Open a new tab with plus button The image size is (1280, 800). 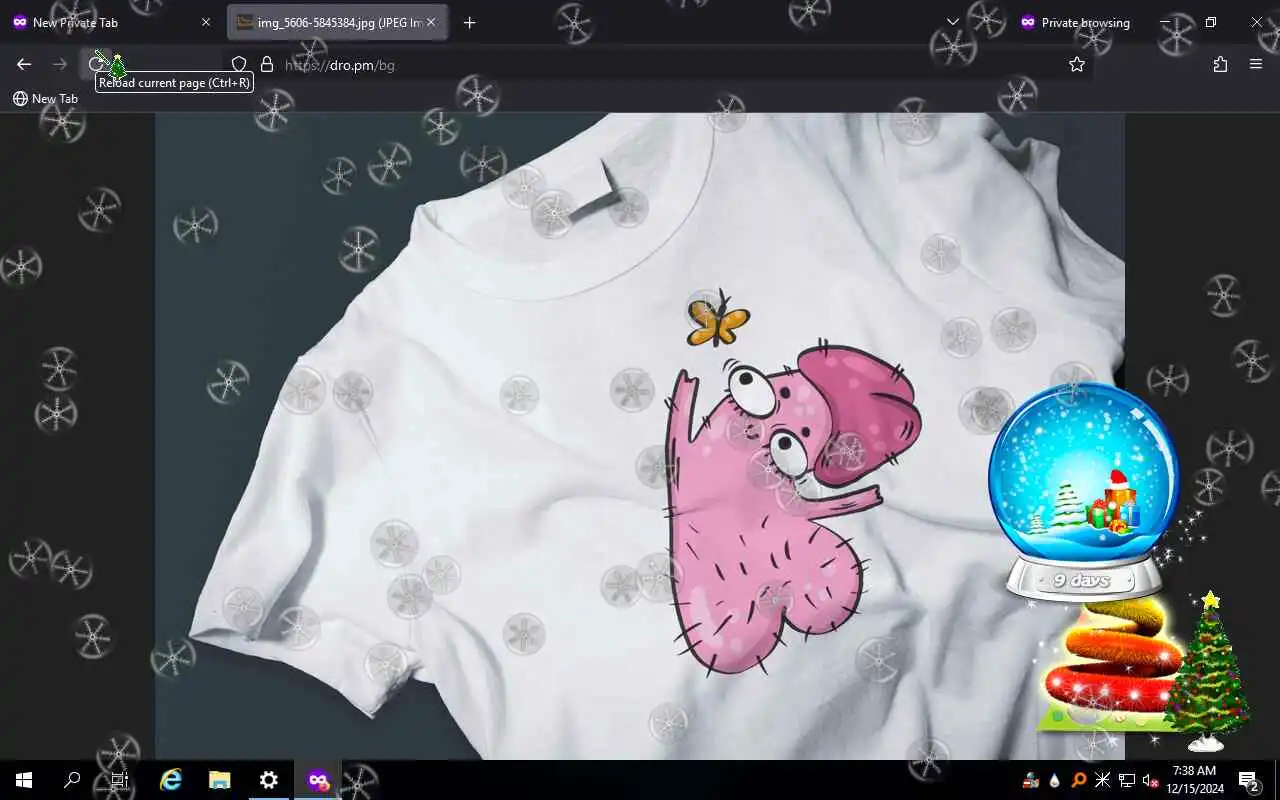coord(470,22)
